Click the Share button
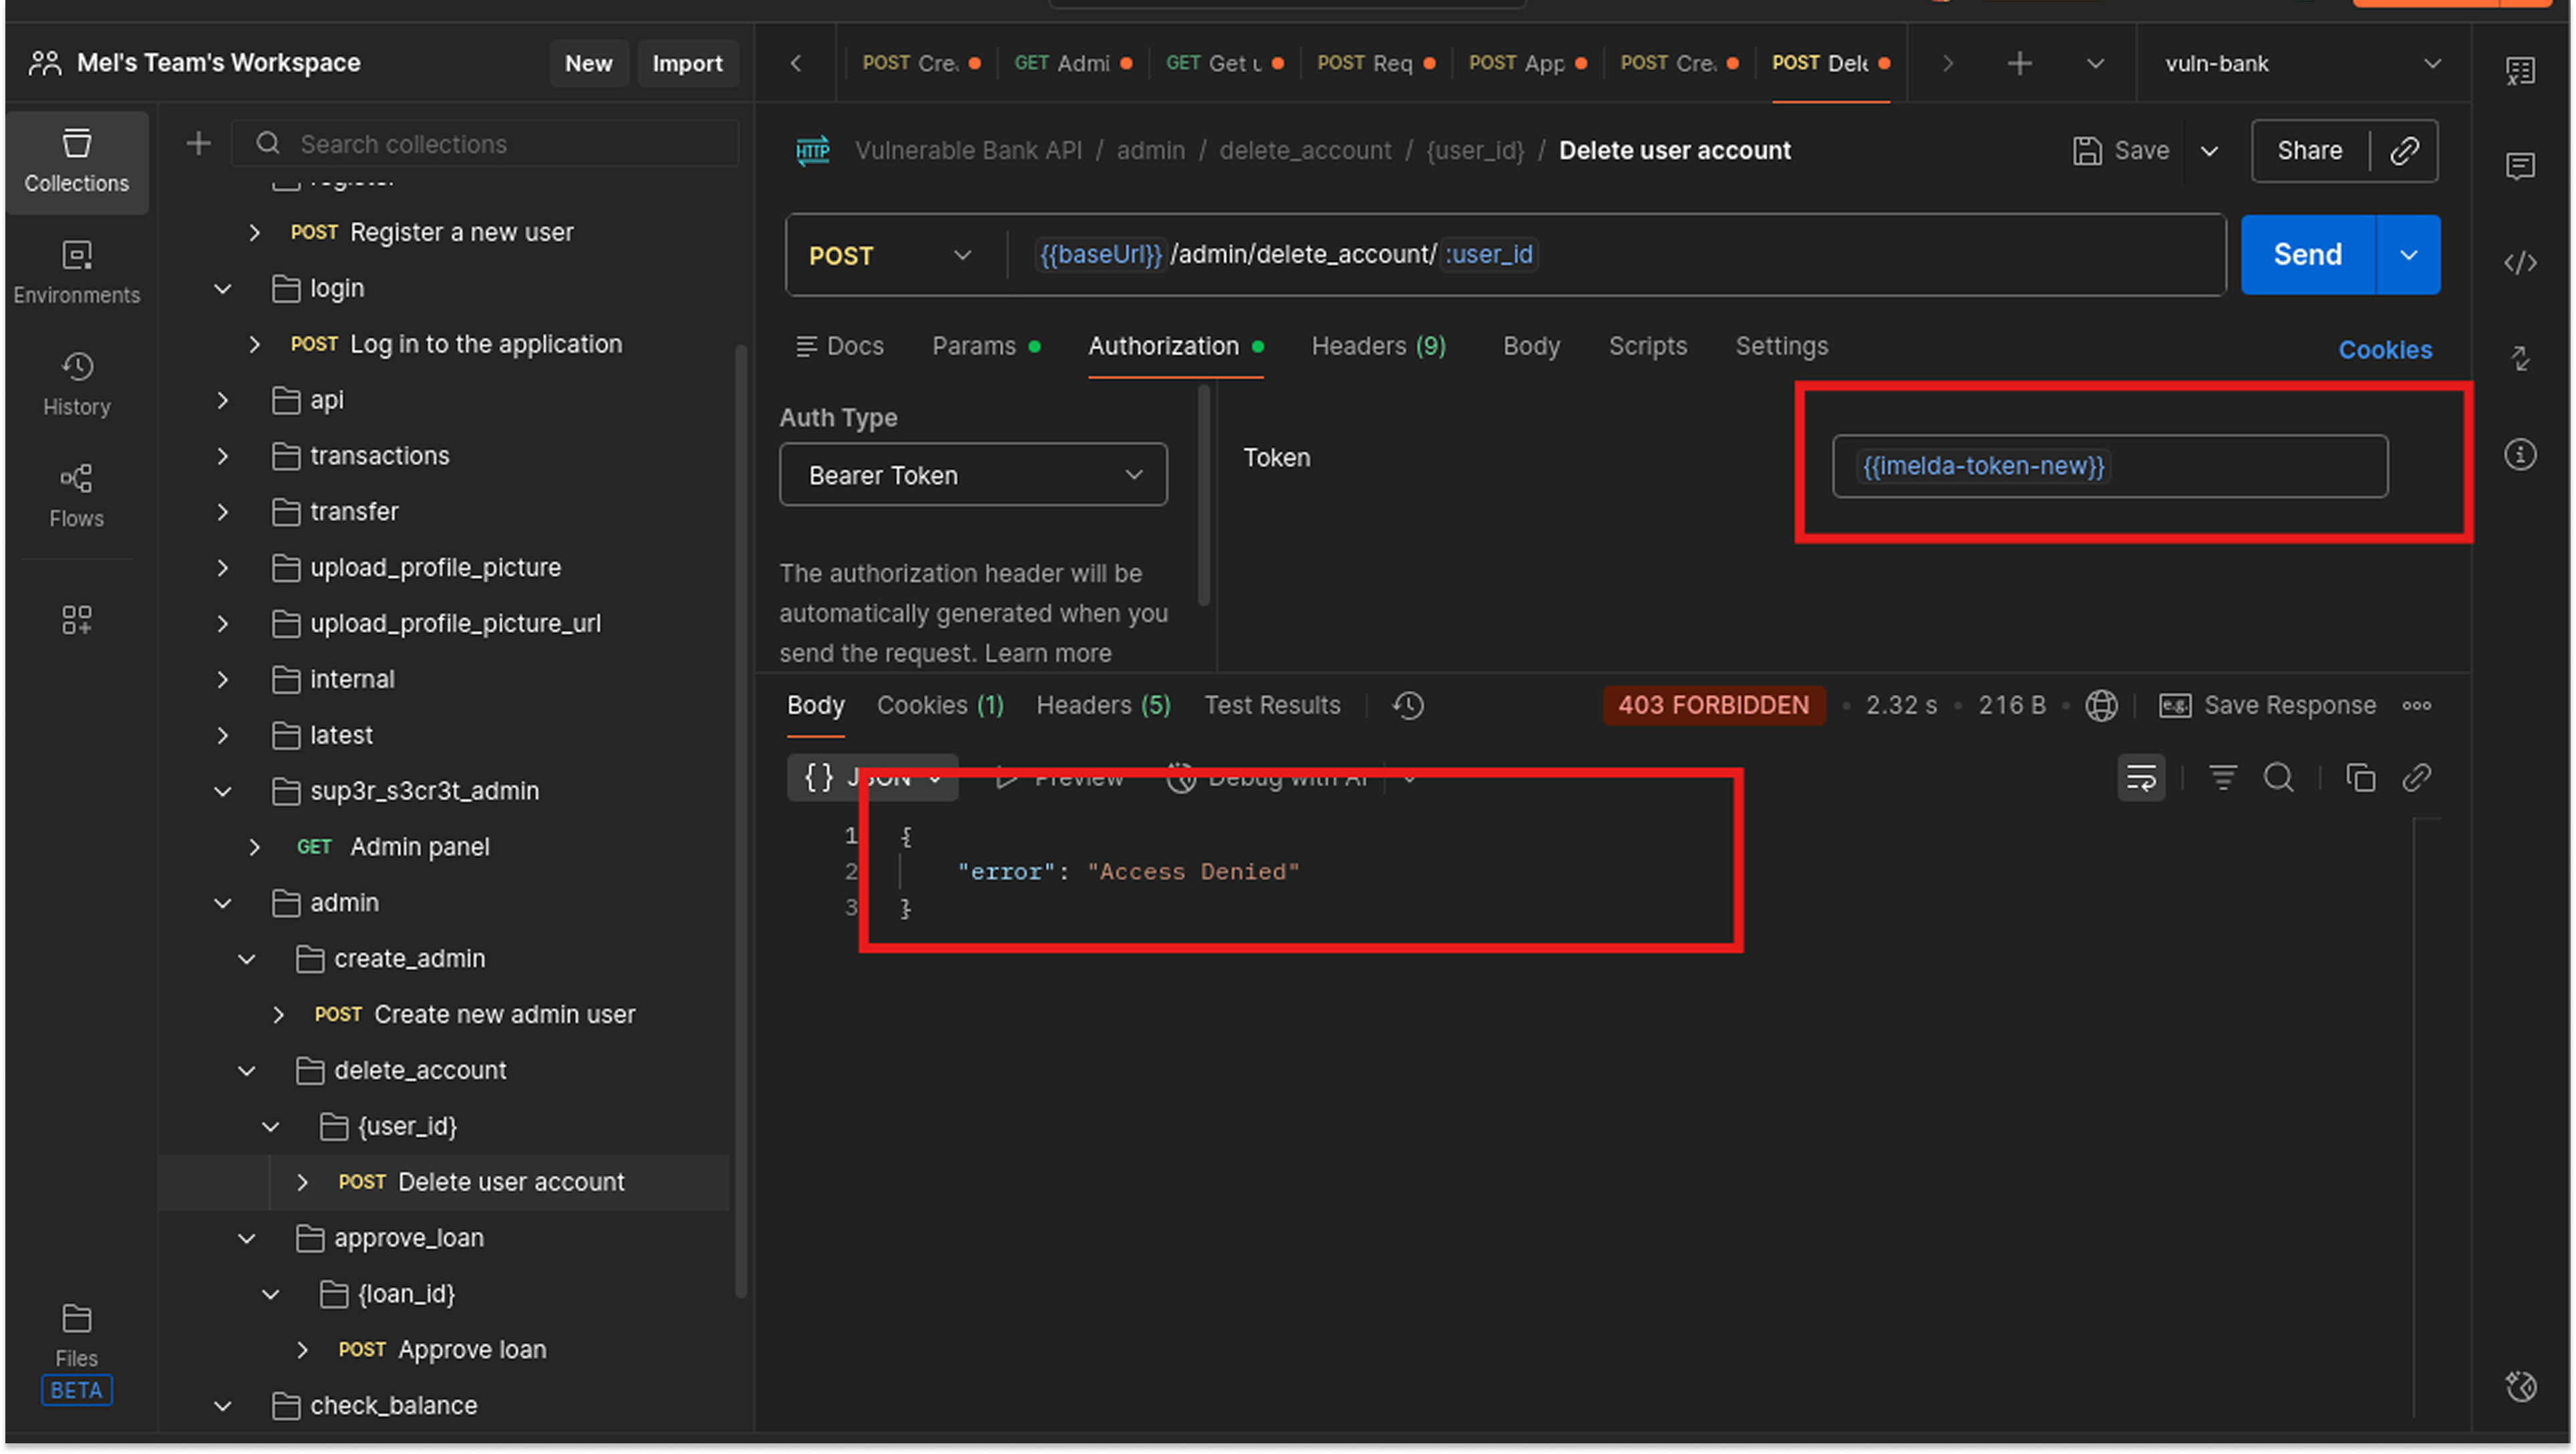2576x1454 pixels. (2309, 150)
